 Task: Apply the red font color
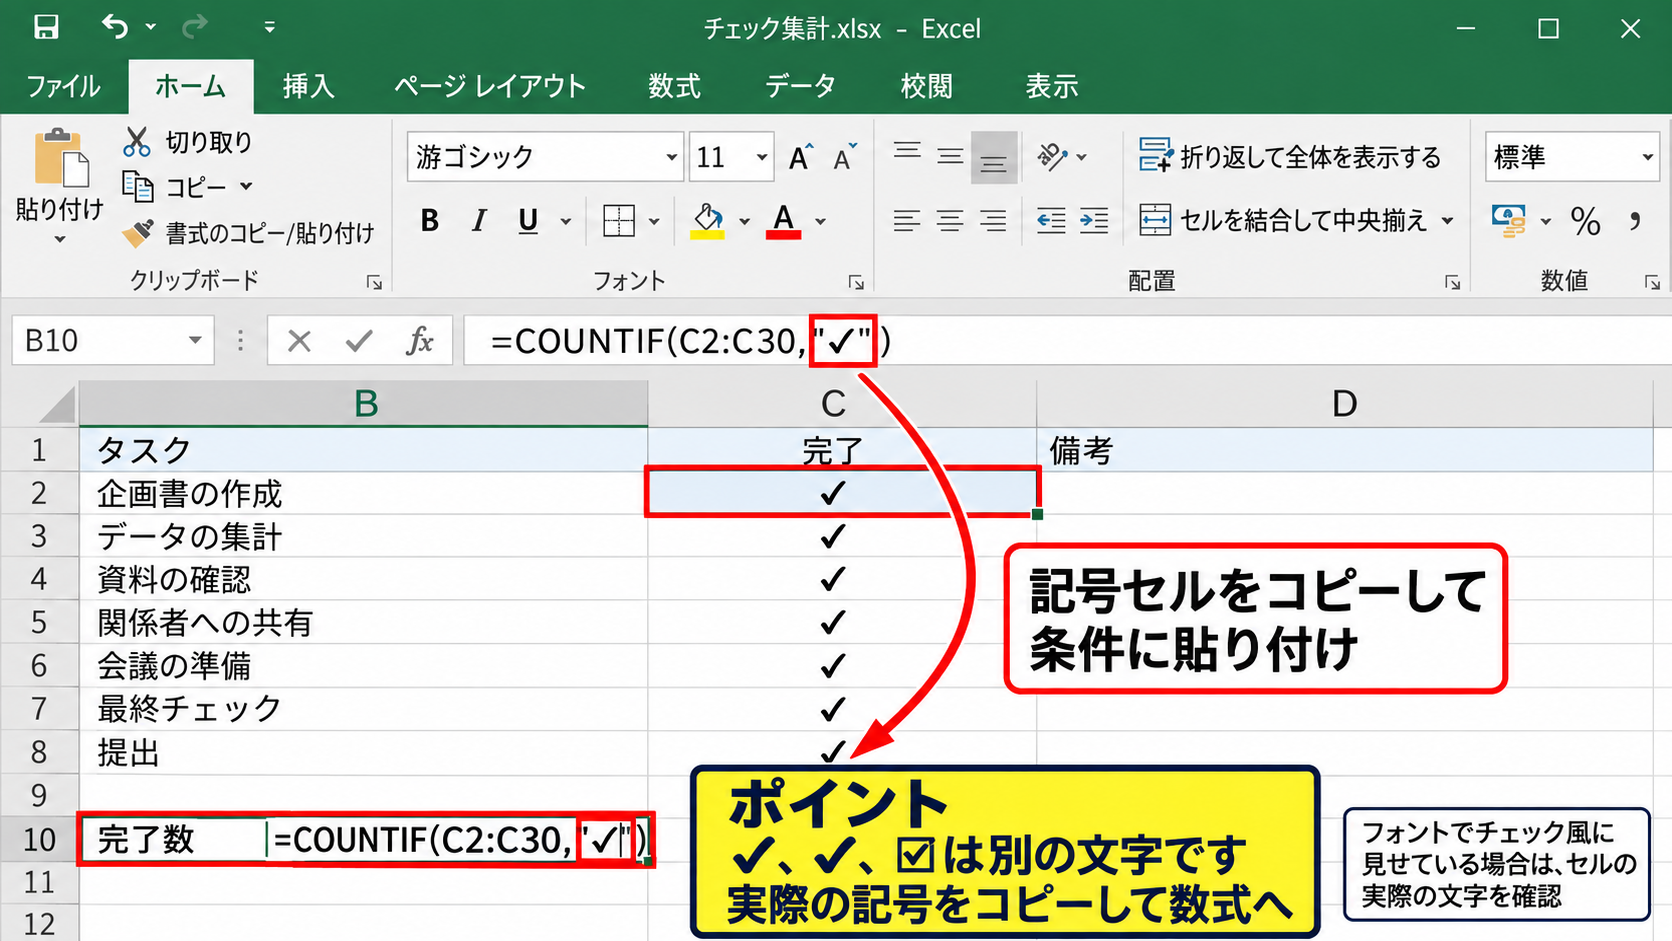[784, 220]
